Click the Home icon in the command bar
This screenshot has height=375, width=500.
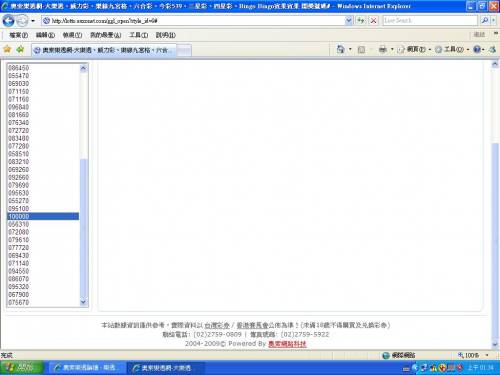coord(340,49)
